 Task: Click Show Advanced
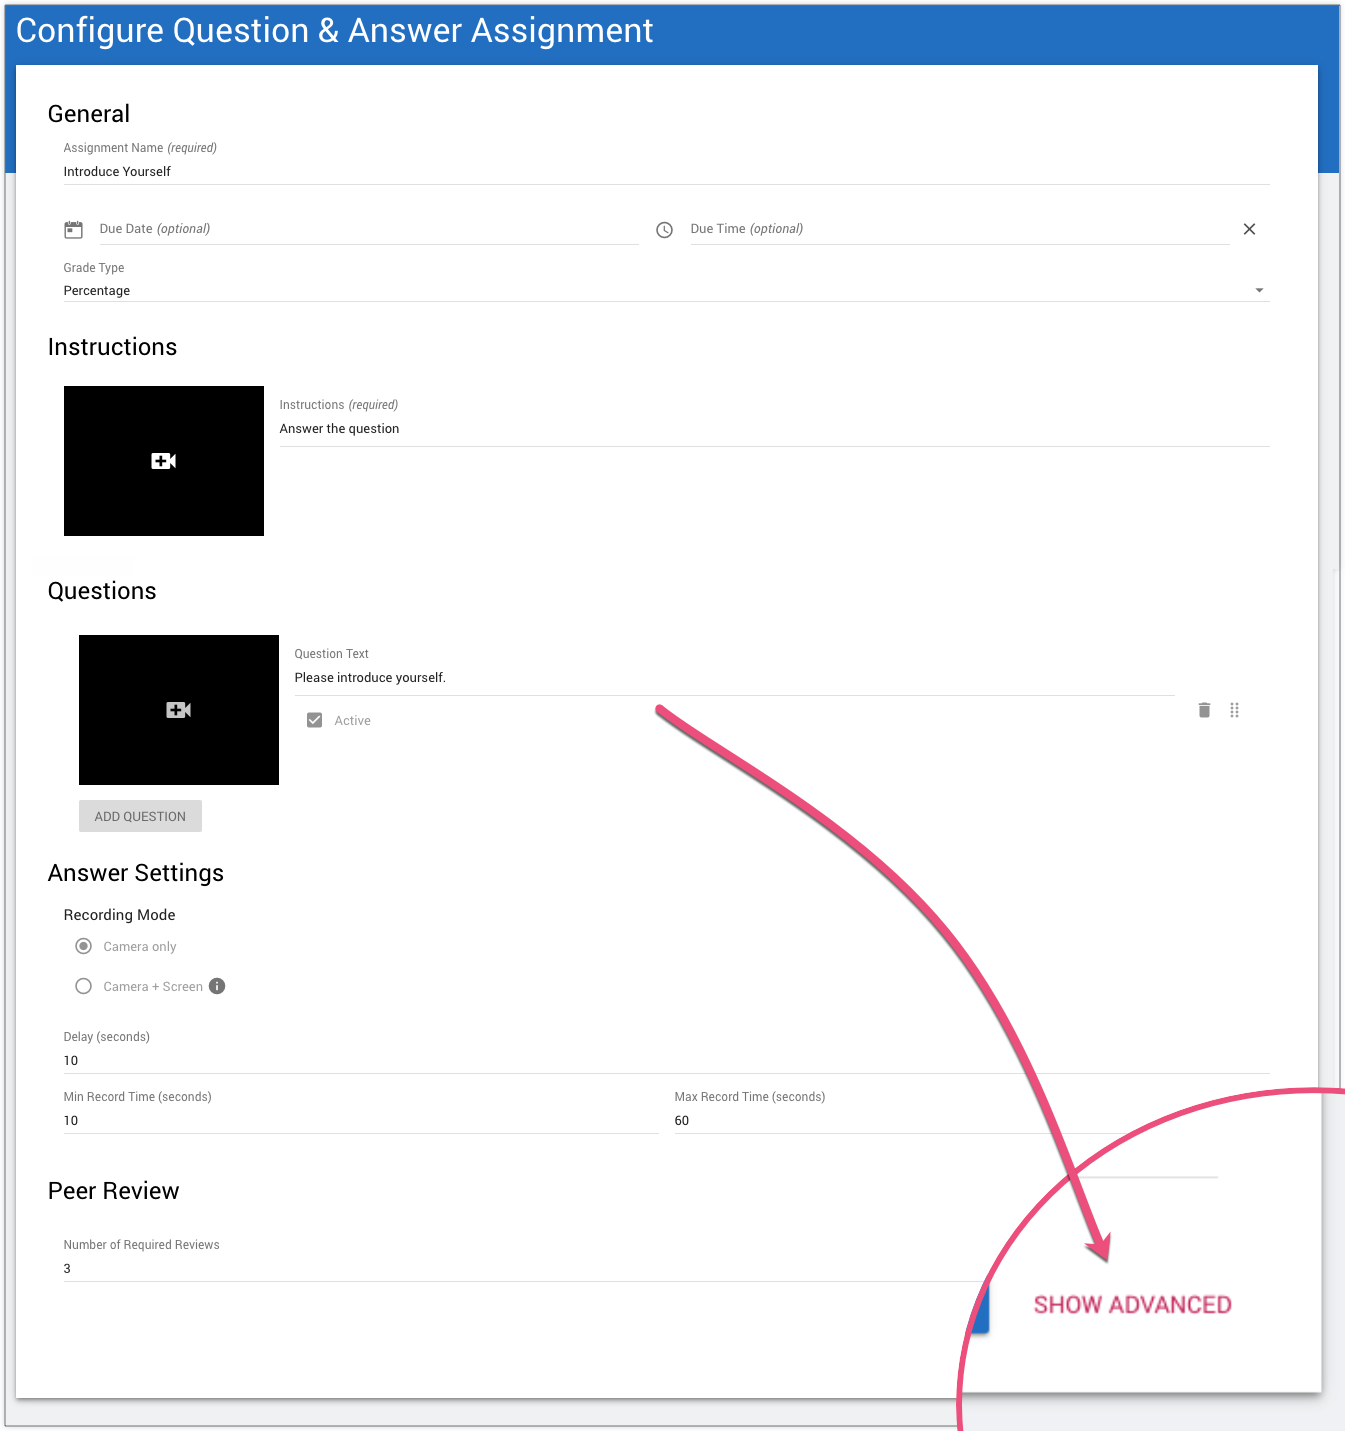1132,1305
